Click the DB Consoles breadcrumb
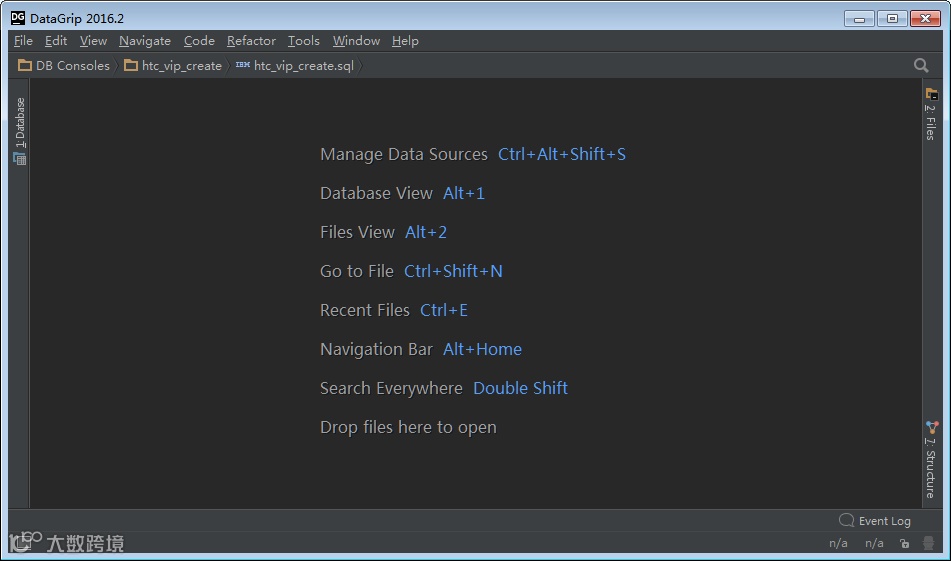The image size is (951, 561). tap(64, 66)
